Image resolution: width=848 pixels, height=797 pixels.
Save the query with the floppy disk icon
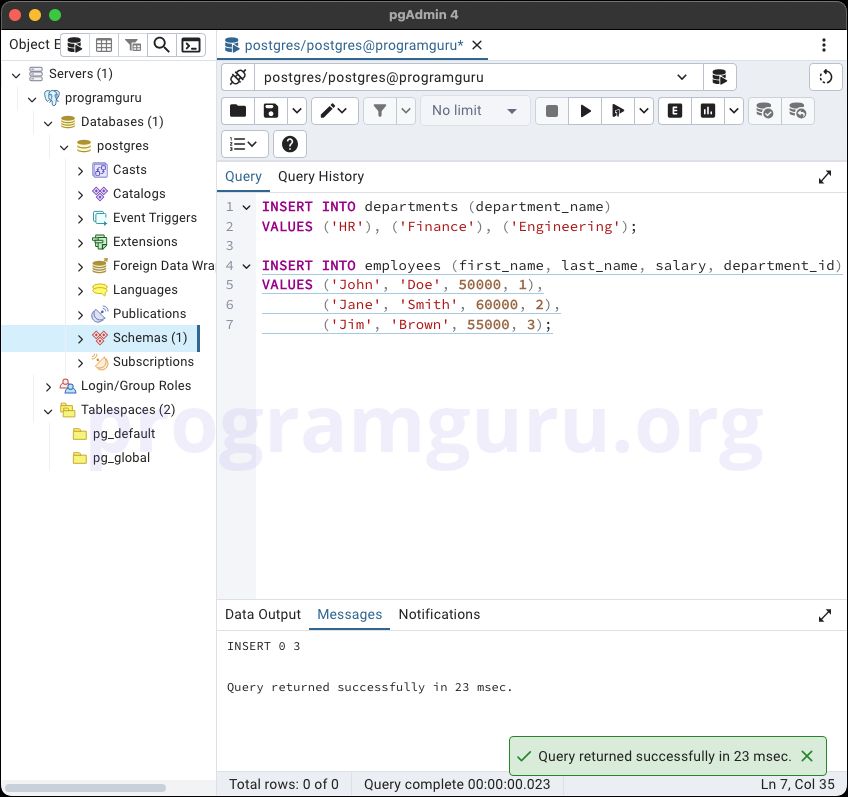coord(271,111)
